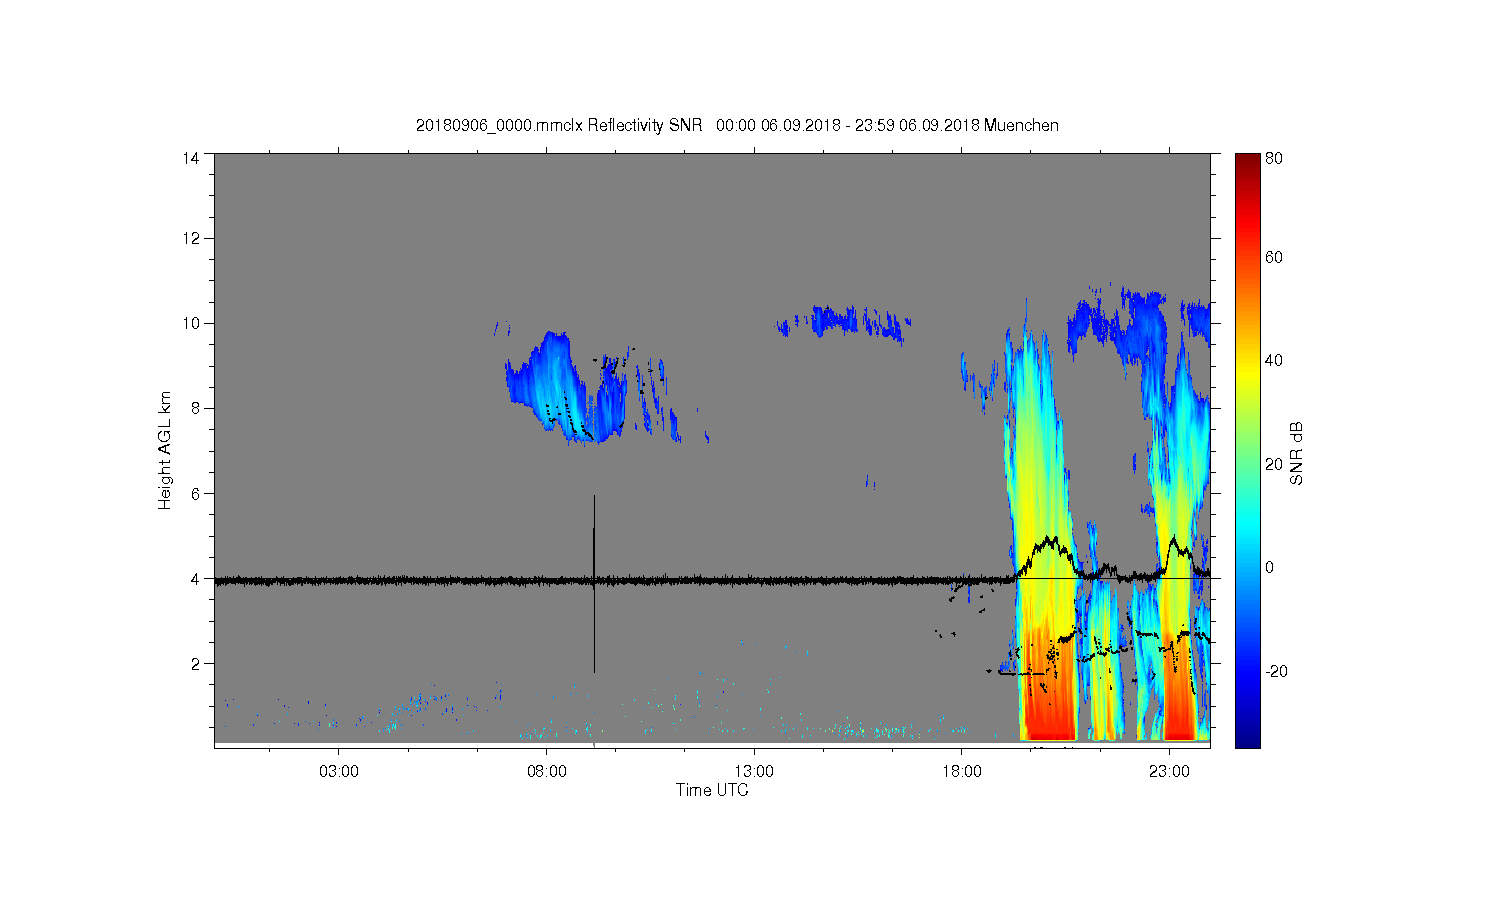Click the height tick label 2
The width and height of the screenshot is (1500, 900).
coord(195,663)
